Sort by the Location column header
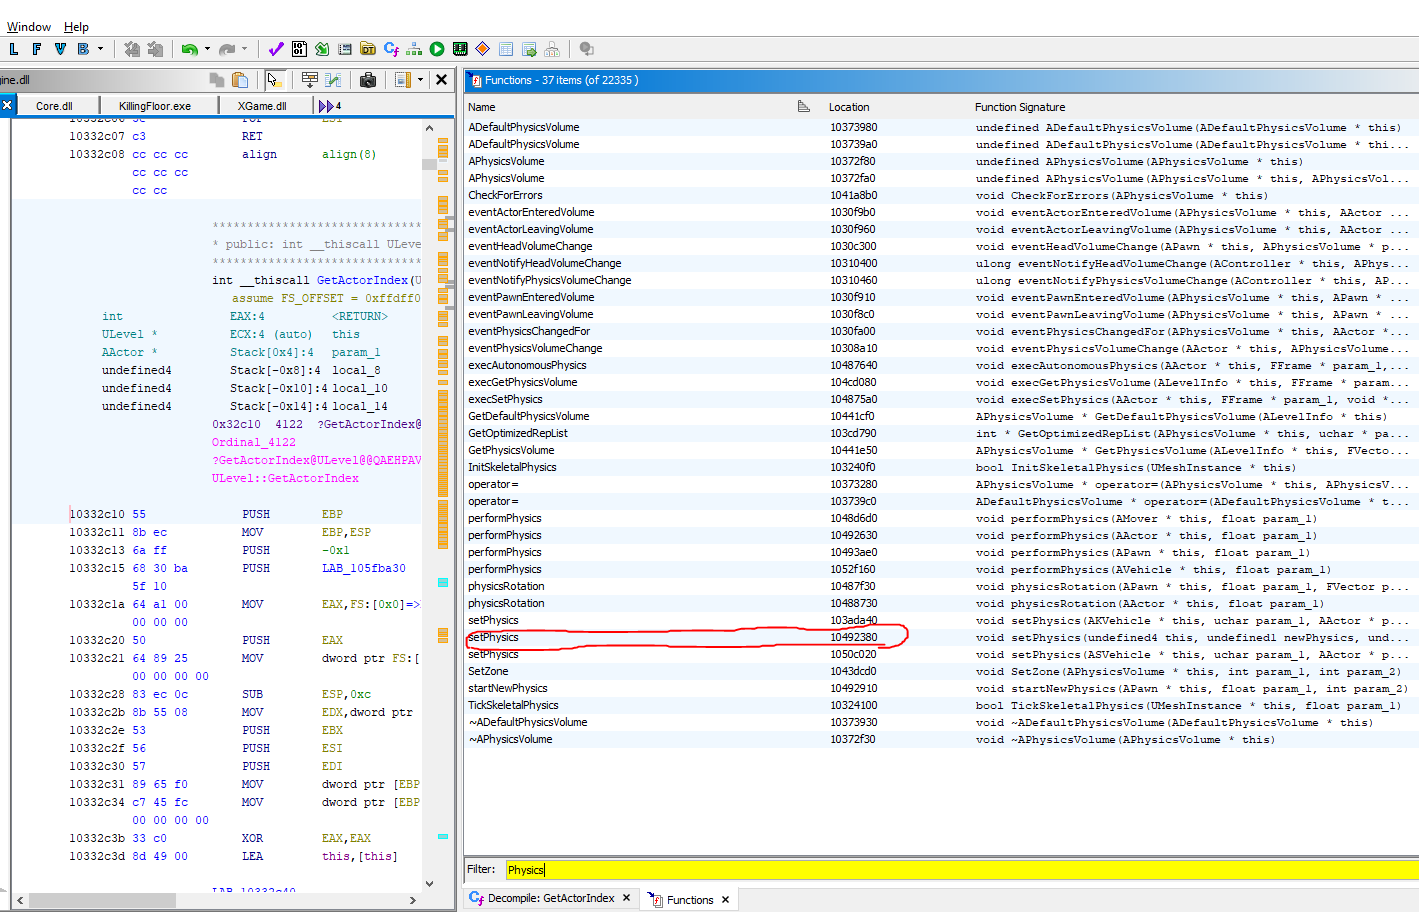 (848, 107)
